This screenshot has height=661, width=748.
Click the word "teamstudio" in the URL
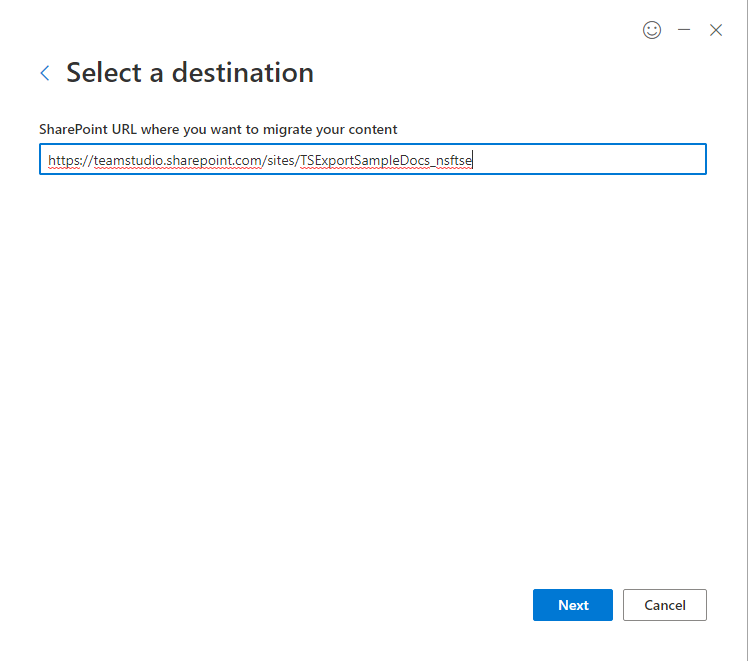coord(126,160)
